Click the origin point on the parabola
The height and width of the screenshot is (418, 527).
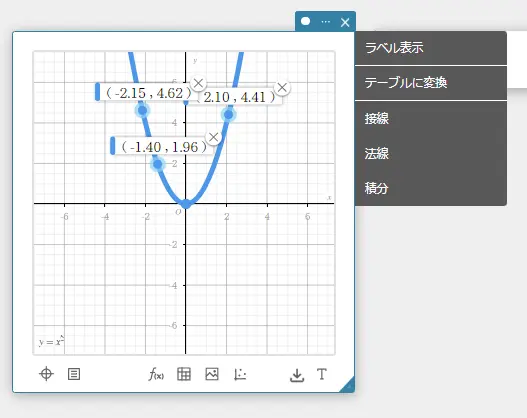[x=186, y=204]
